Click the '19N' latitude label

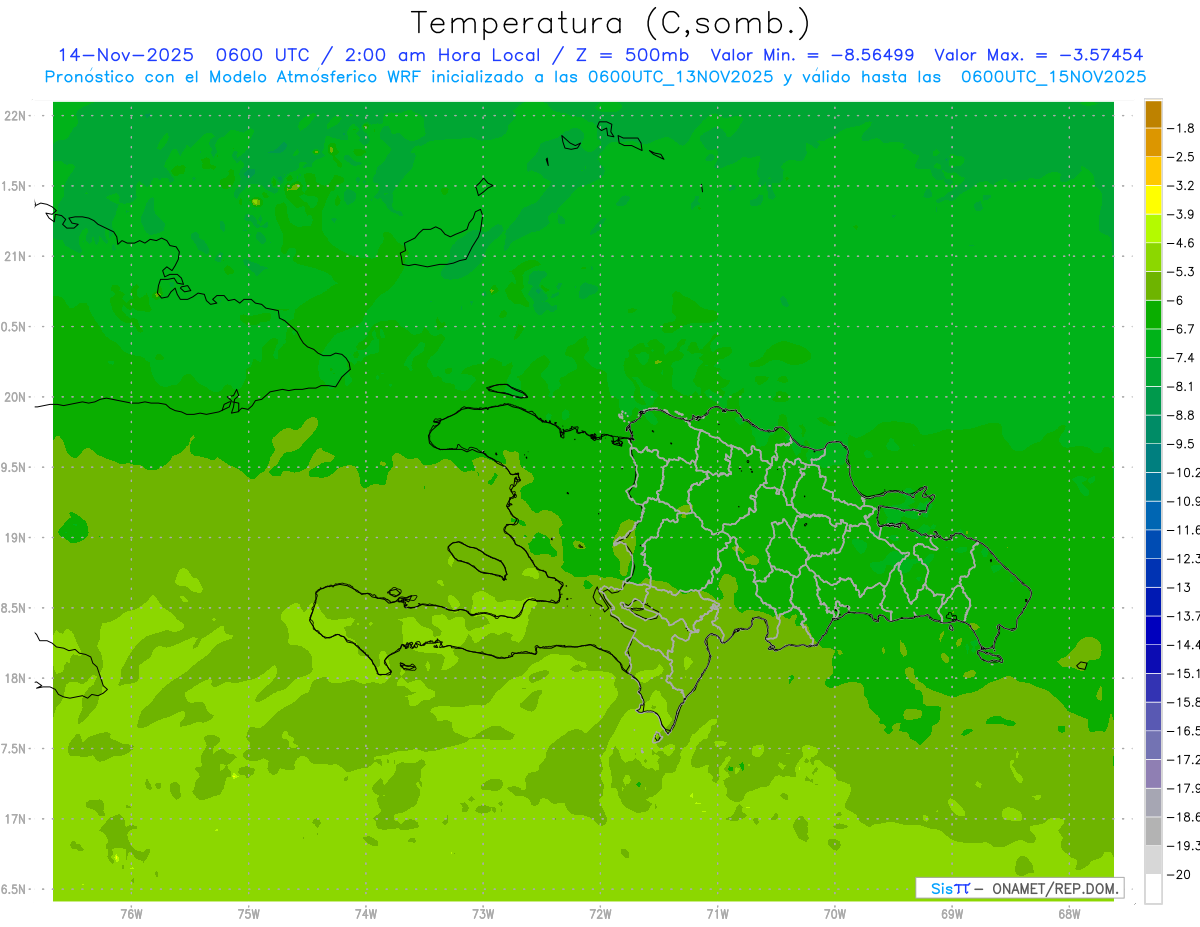15,538
